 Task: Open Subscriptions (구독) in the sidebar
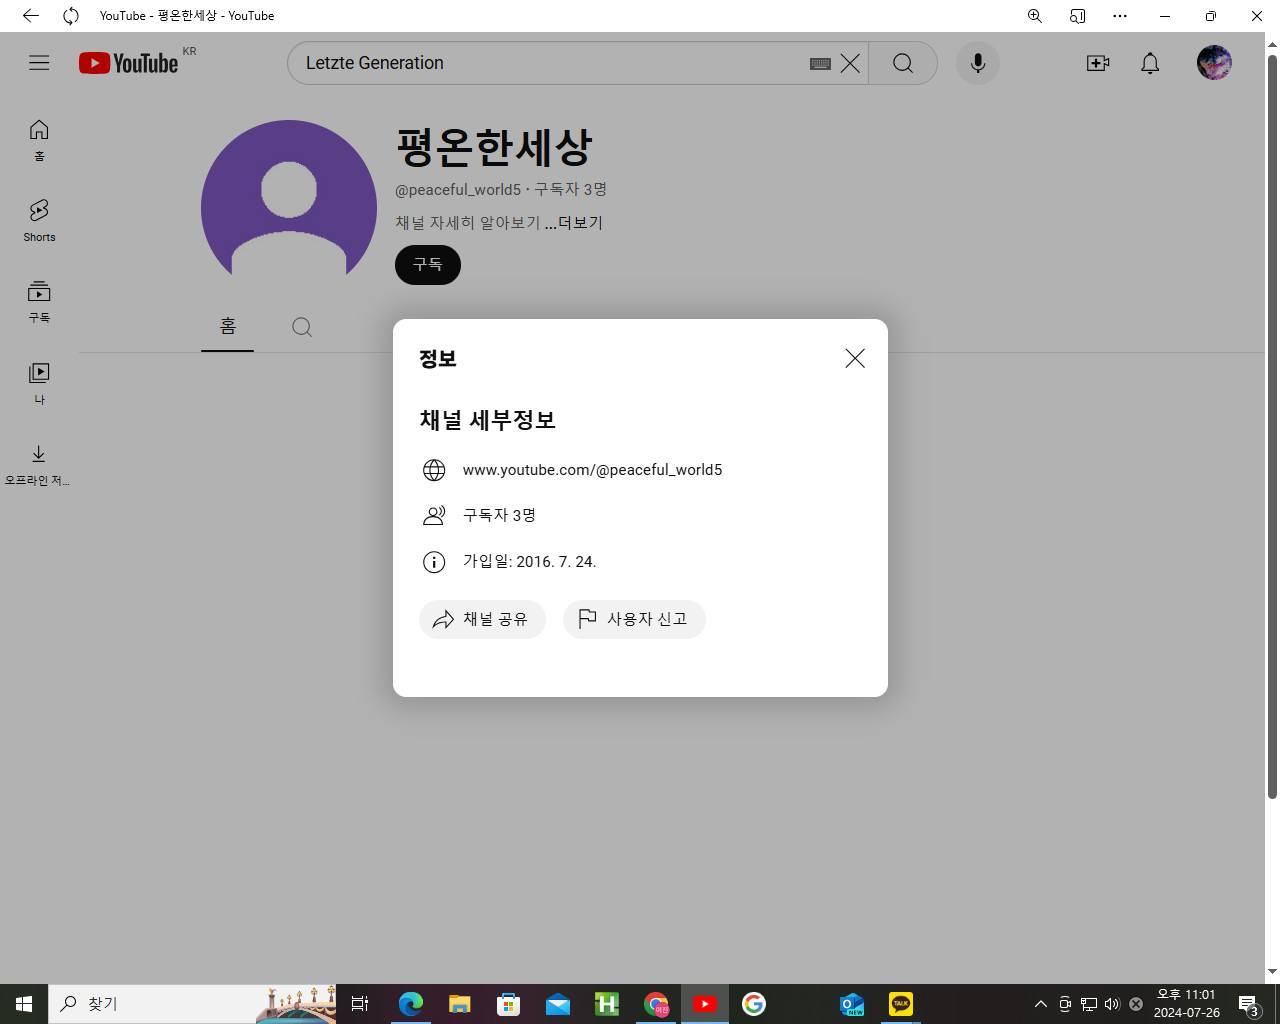click(x=39, y=302)
